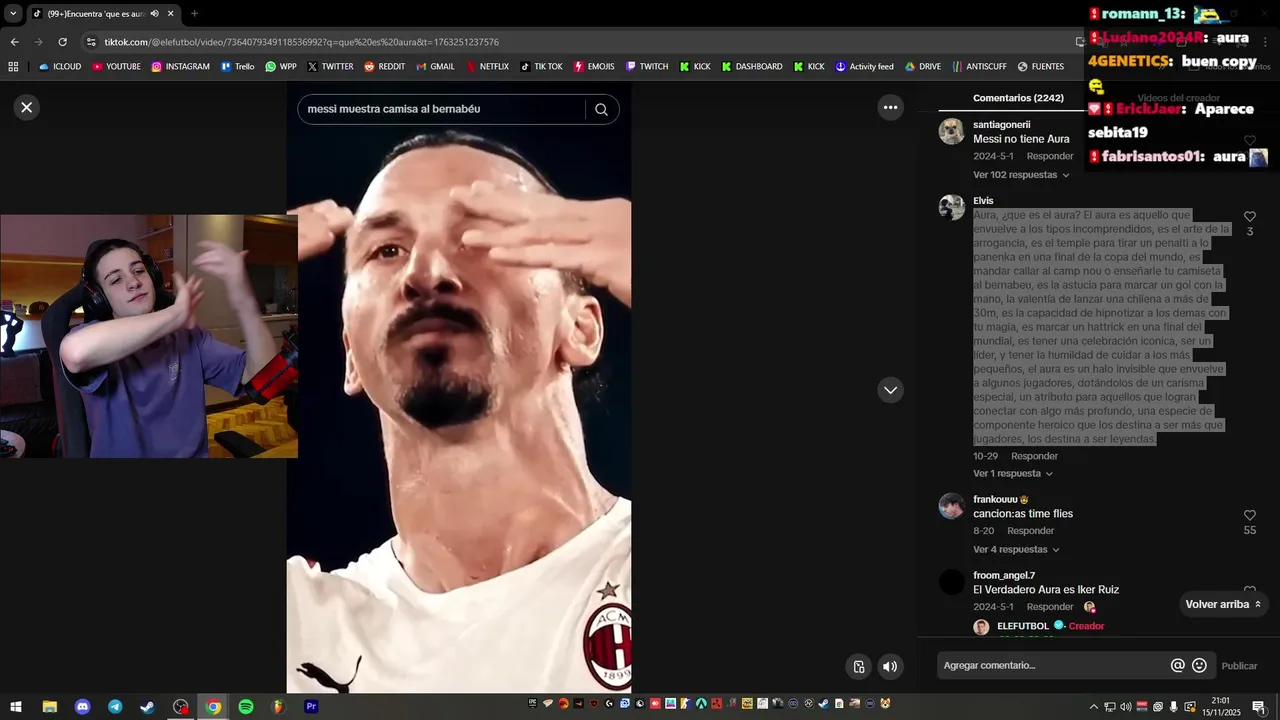
Task: Open the three-dot more options menu
Action: tap(890, 107)
